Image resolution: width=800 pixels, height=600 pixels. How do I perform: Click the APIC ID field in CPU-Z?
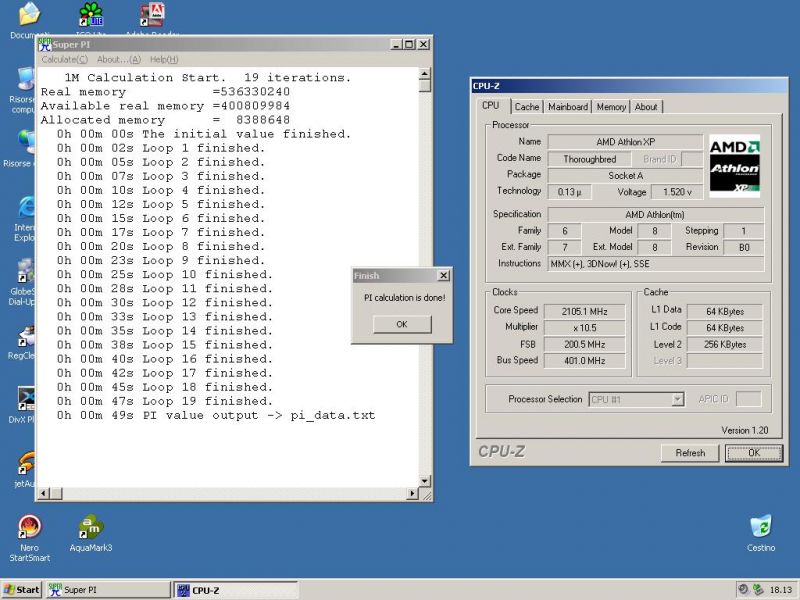(749, 399)
